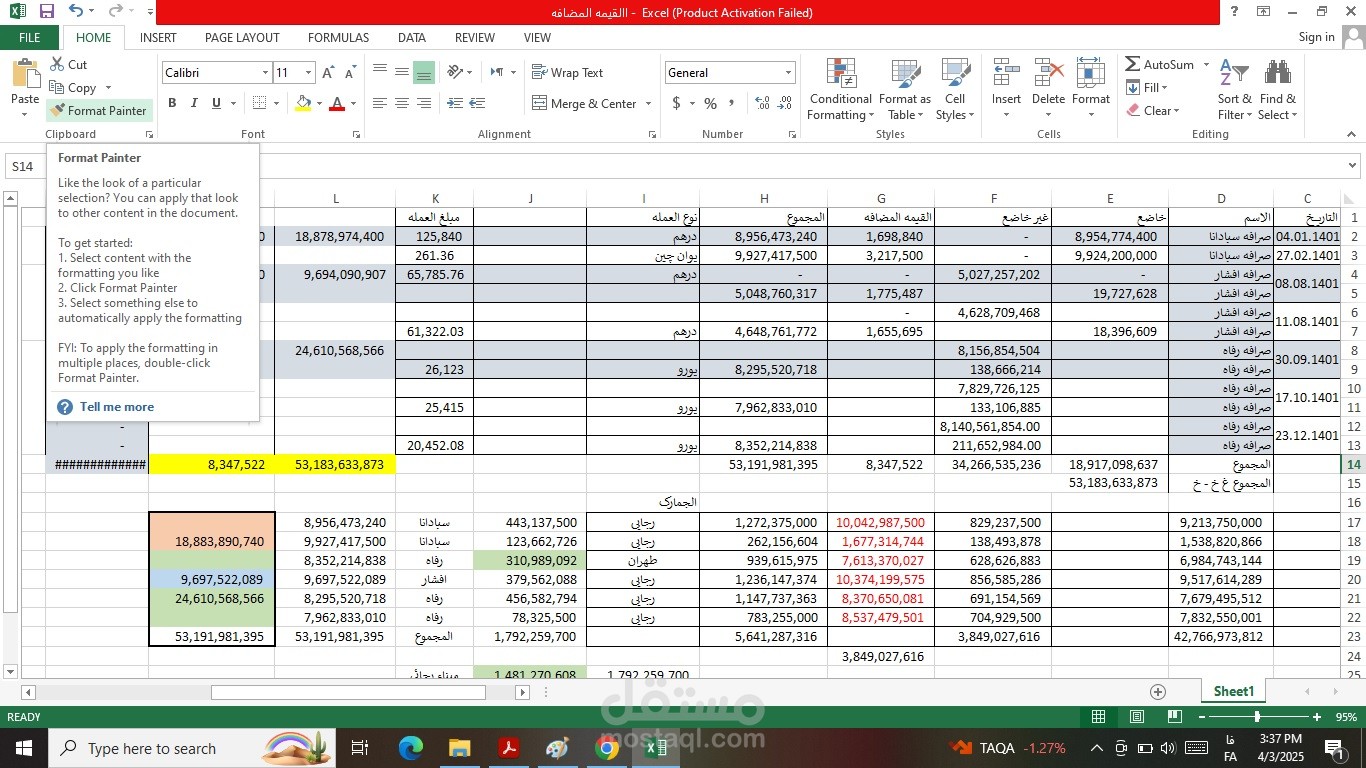
Task: Click the Borders icon
Action: [260, 103]
